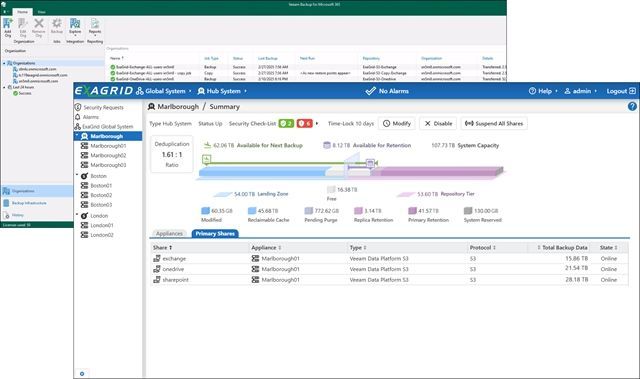The height and width of the screenshot is (379, 640).
Task: Click the onedrive share row
Action: pos(389,269)
